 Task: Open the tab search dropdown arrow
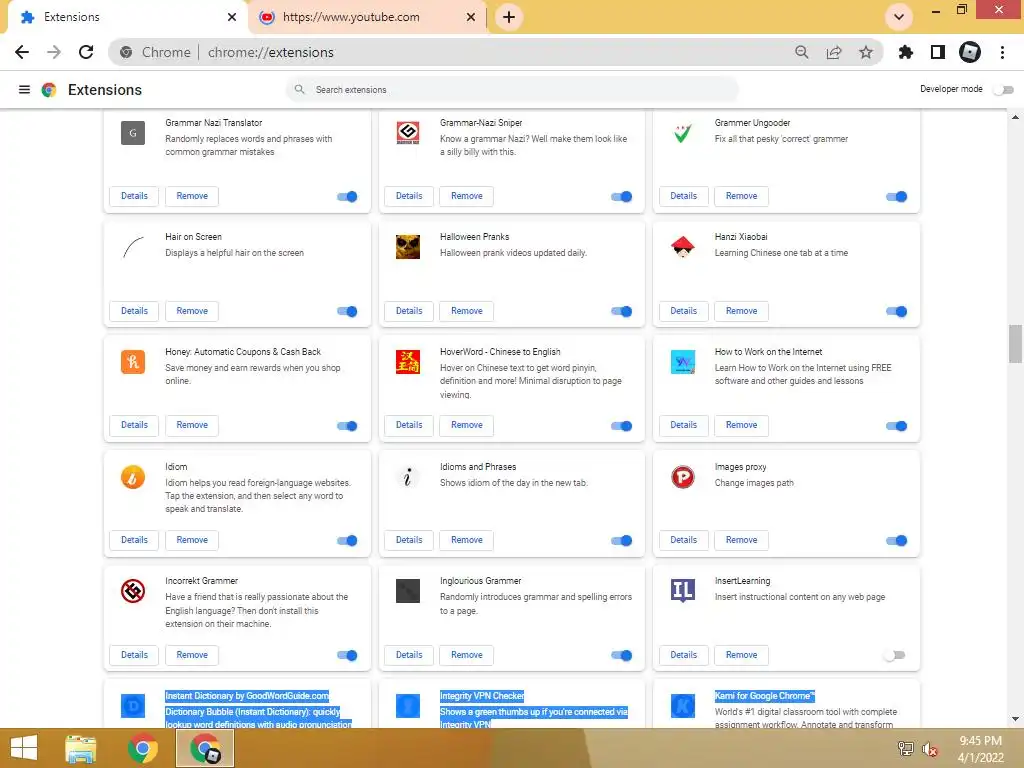pyautogui.click(x=899, y=17)
